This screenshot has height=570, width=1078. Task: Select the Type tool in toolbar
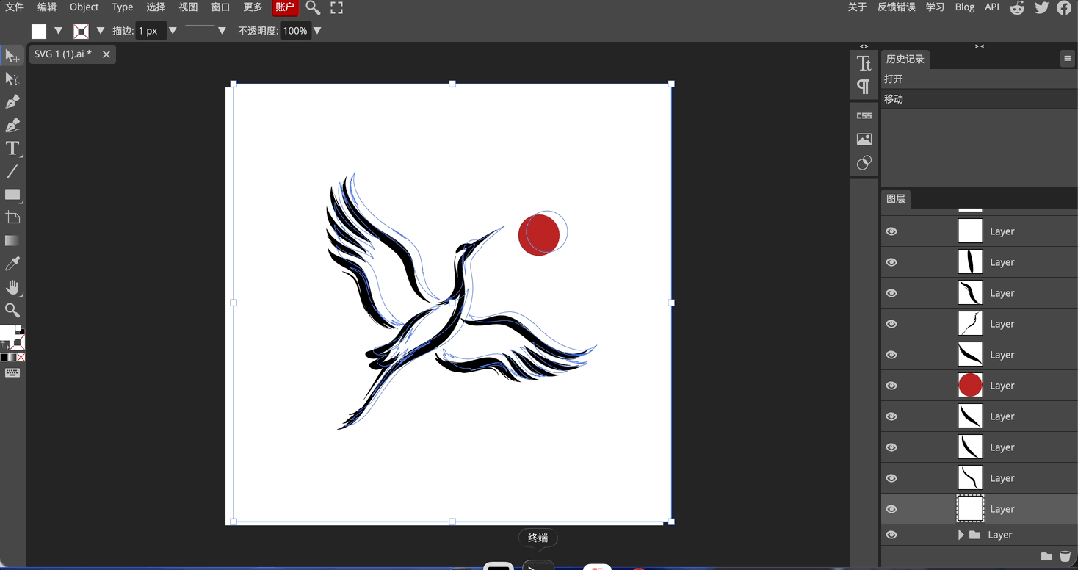(x=12, y=149)
